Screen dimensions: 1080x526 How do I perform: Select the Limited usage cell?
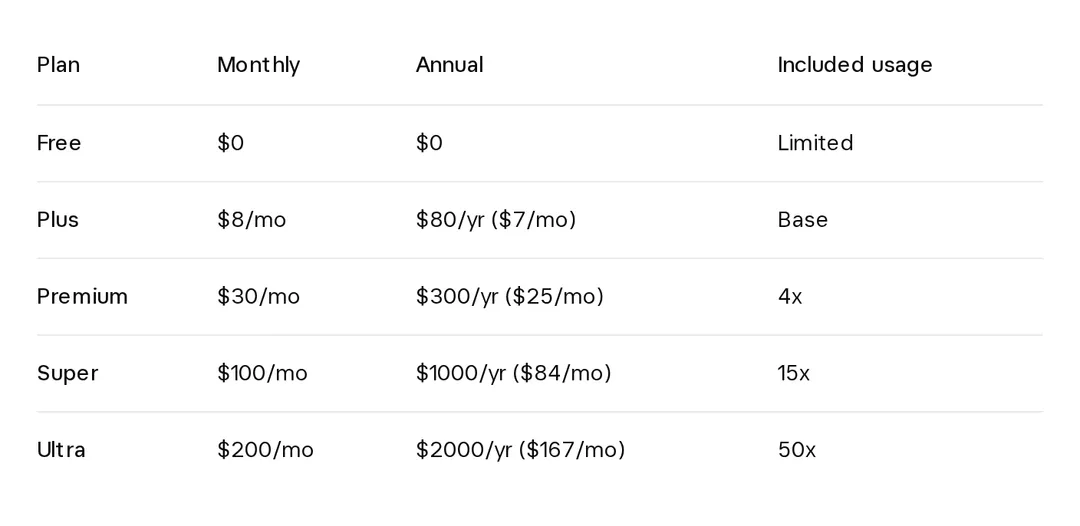pyautogui.click(x=816, y=143)
